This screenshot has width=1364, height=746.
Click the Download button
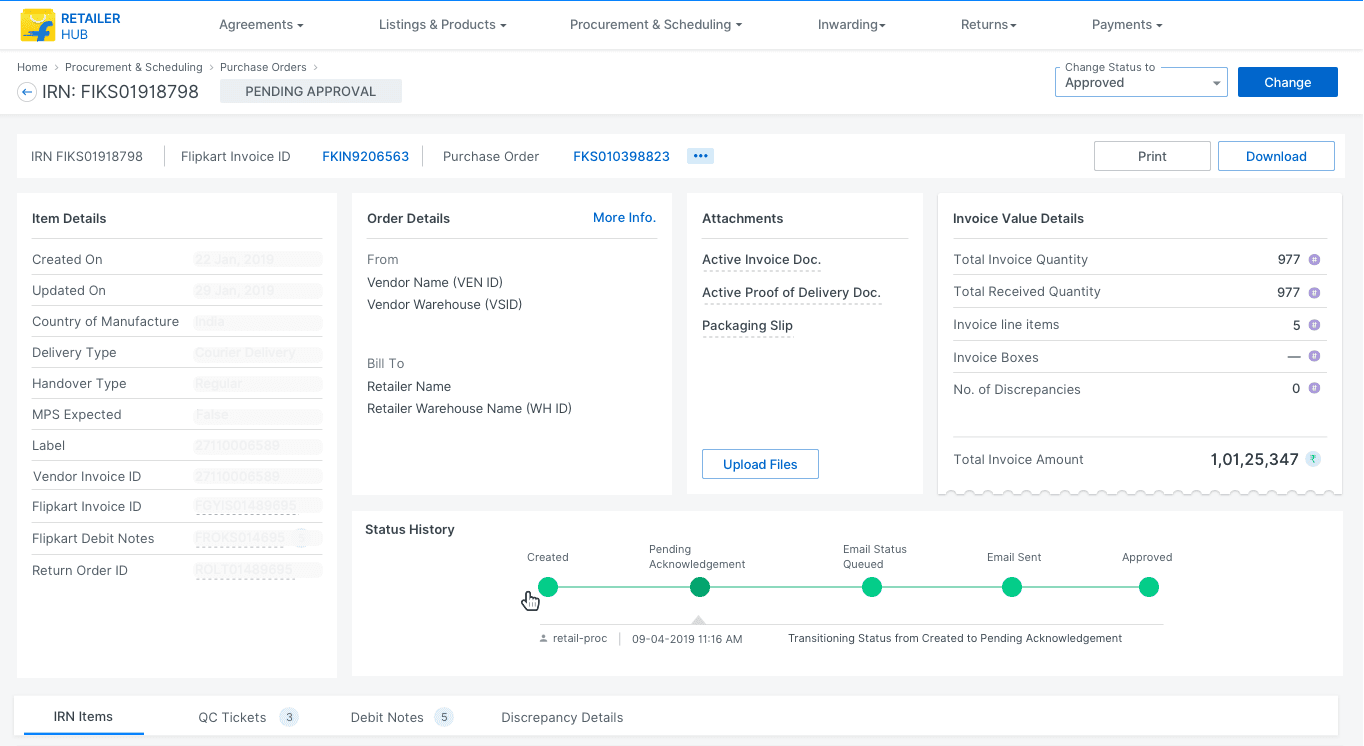[x=1276, y=156]
